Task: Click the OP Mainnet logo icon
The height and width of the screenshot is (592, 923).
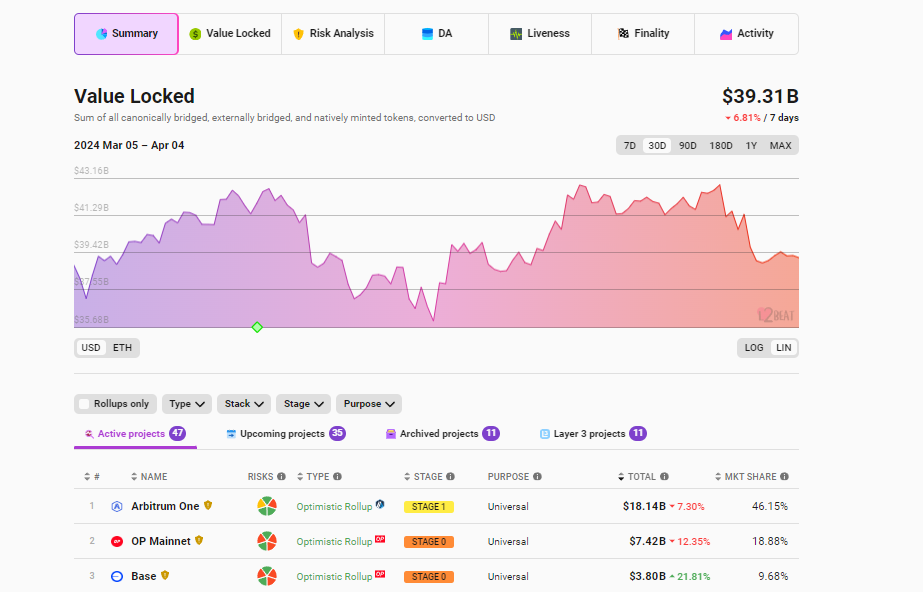Action: point(117,541)
